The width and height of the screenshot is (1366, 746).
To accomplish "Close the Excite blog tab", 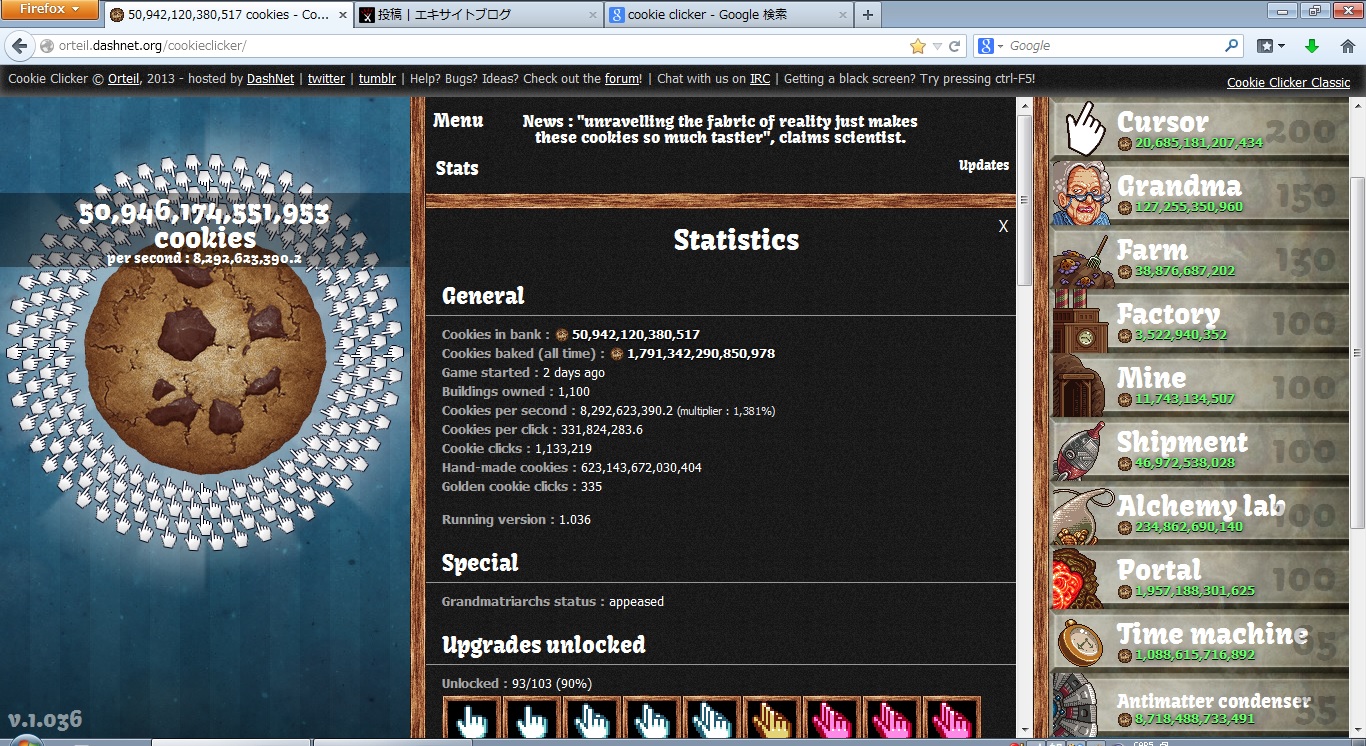I will pyautogui.click(x=592, y=15).
